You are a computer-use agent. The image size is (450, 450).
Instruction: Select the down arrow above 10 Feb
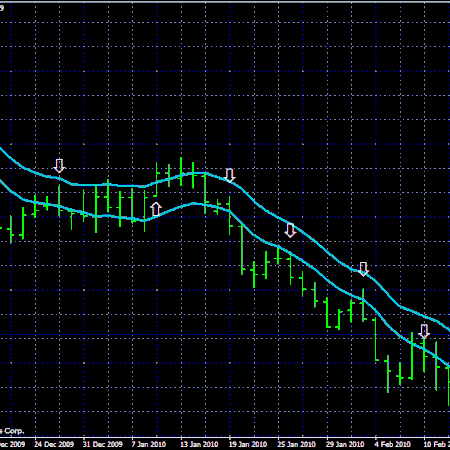pyautogui.click(x=424, y=331)
